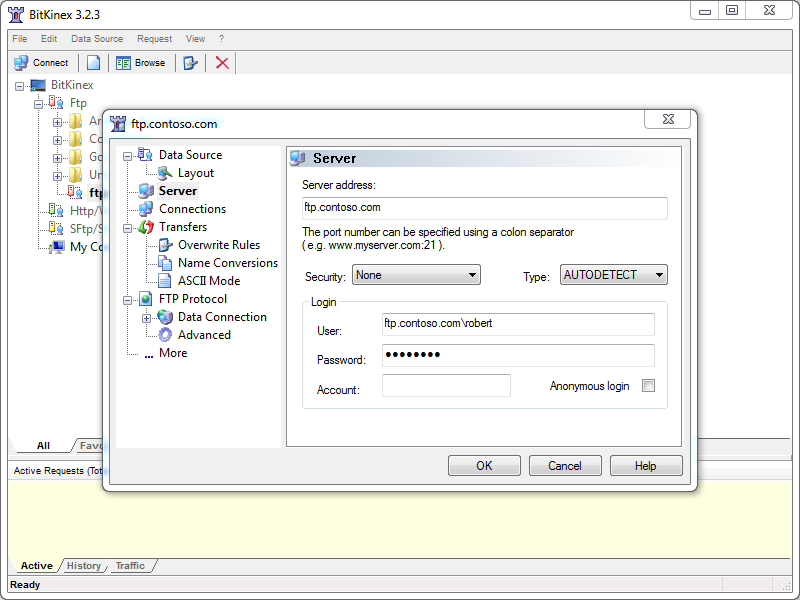Open the Overwrite Rules settings page
The height and width of the screenshot is (600, 800).
coord(218,245)
